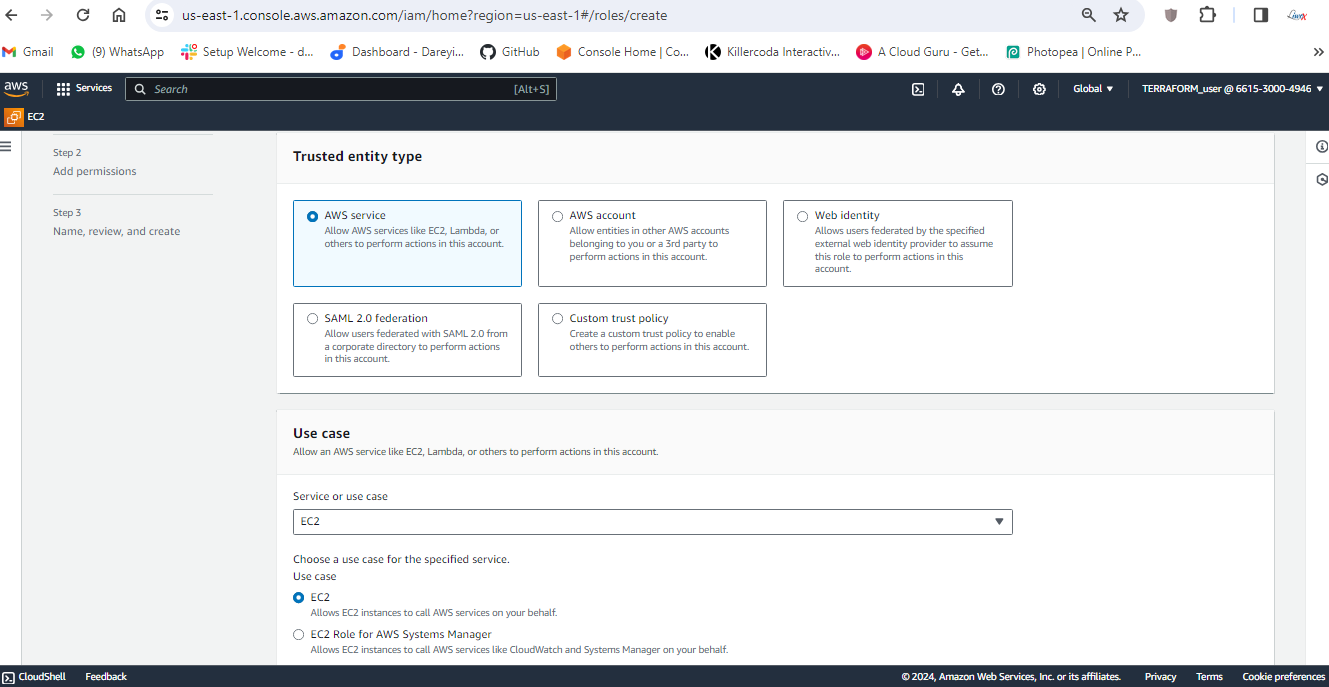1329x687 pixels.
Task: Open the settings gear icon in navbar
Action: 1039,89
